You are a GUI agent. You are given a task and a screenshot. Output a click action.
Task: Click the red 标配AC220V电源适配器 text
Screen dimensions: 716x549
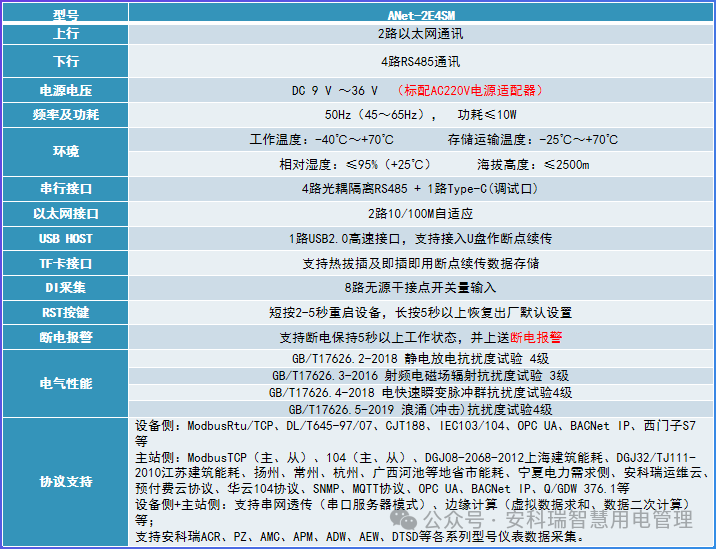[x=473, y=89]
